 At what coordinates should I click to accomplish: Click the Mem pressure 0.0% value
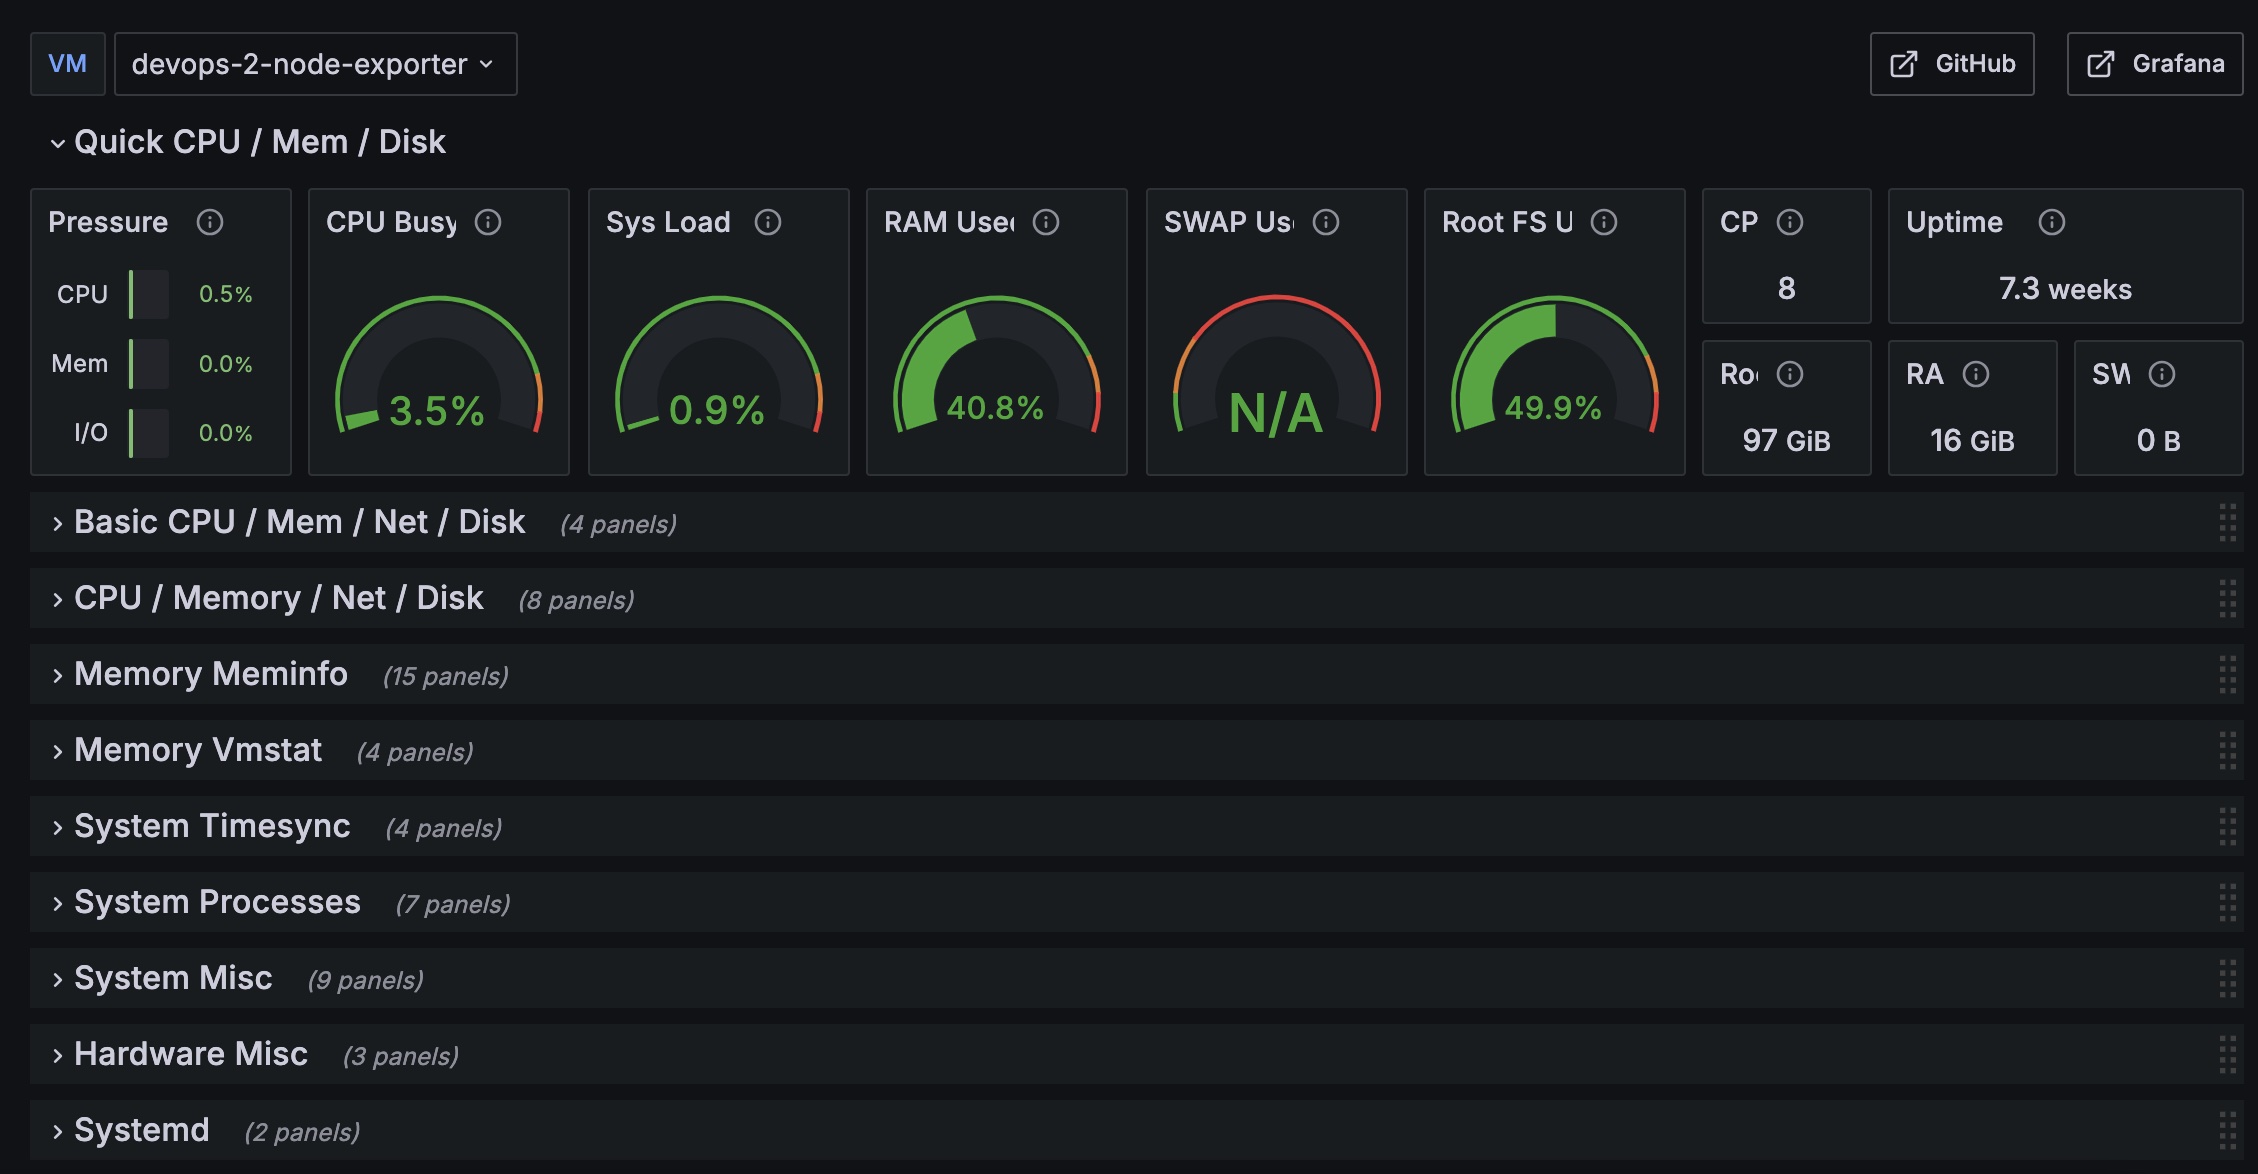225,364
